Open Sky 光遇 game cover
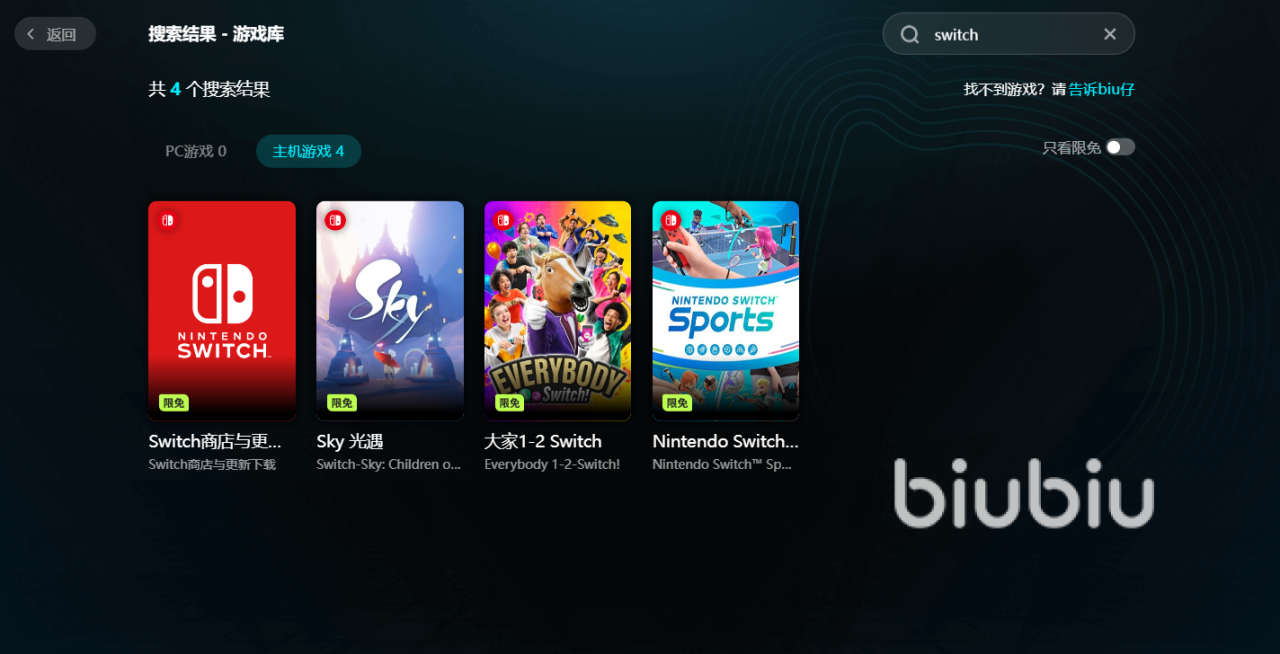 [390, 311]
